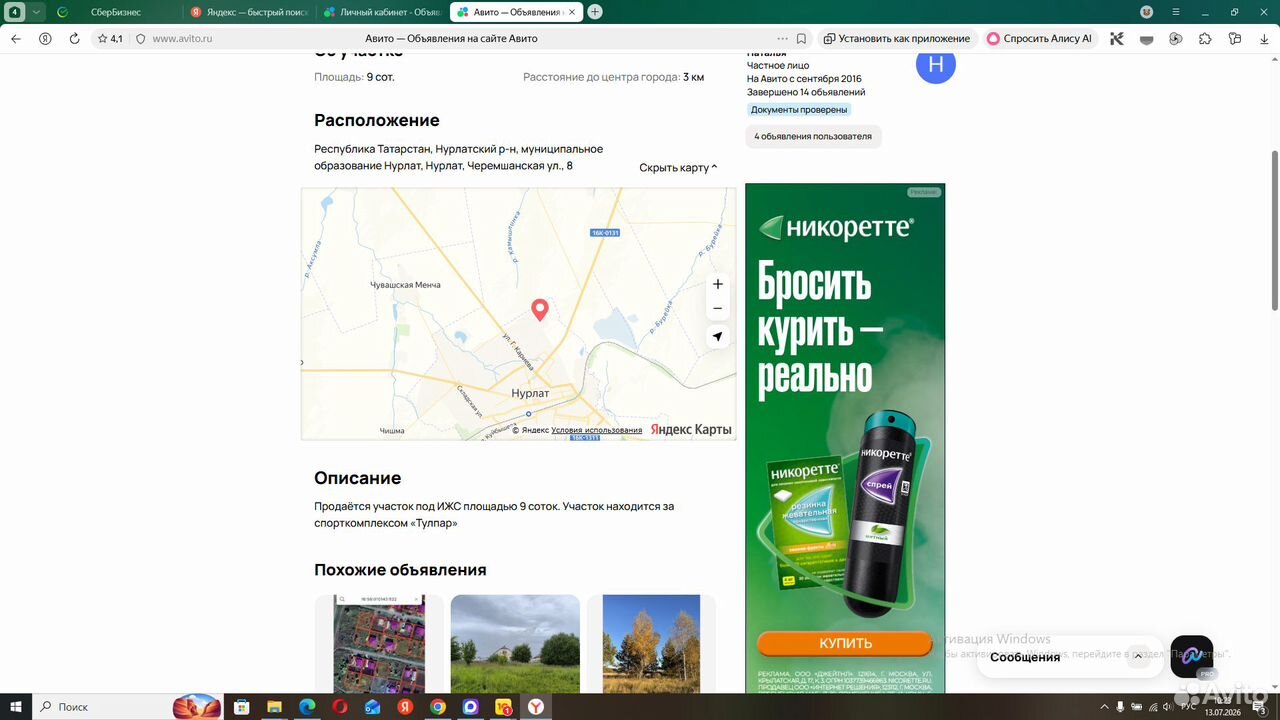Bookmark this page with the bookmark icon
The image size is (1280, 720).
(x=802, y=38)
